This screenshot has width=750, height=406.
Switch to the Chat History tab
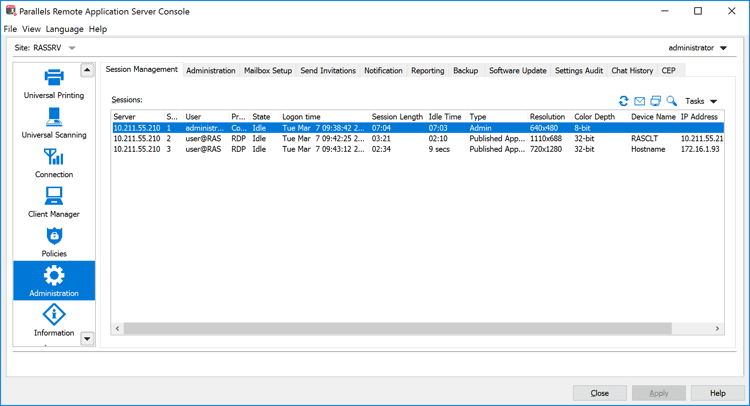click(632, 70)
